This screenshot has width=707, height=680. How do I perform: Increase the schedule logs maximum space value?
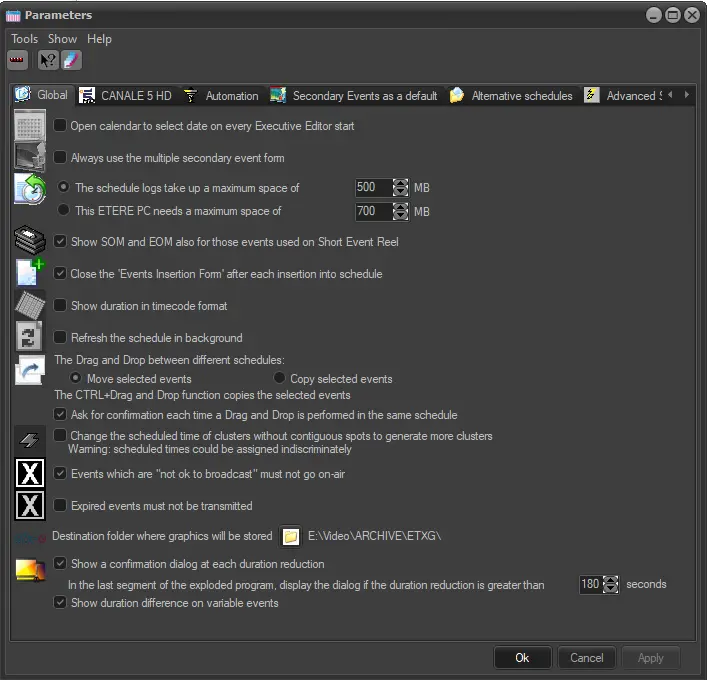click(401, 183)
